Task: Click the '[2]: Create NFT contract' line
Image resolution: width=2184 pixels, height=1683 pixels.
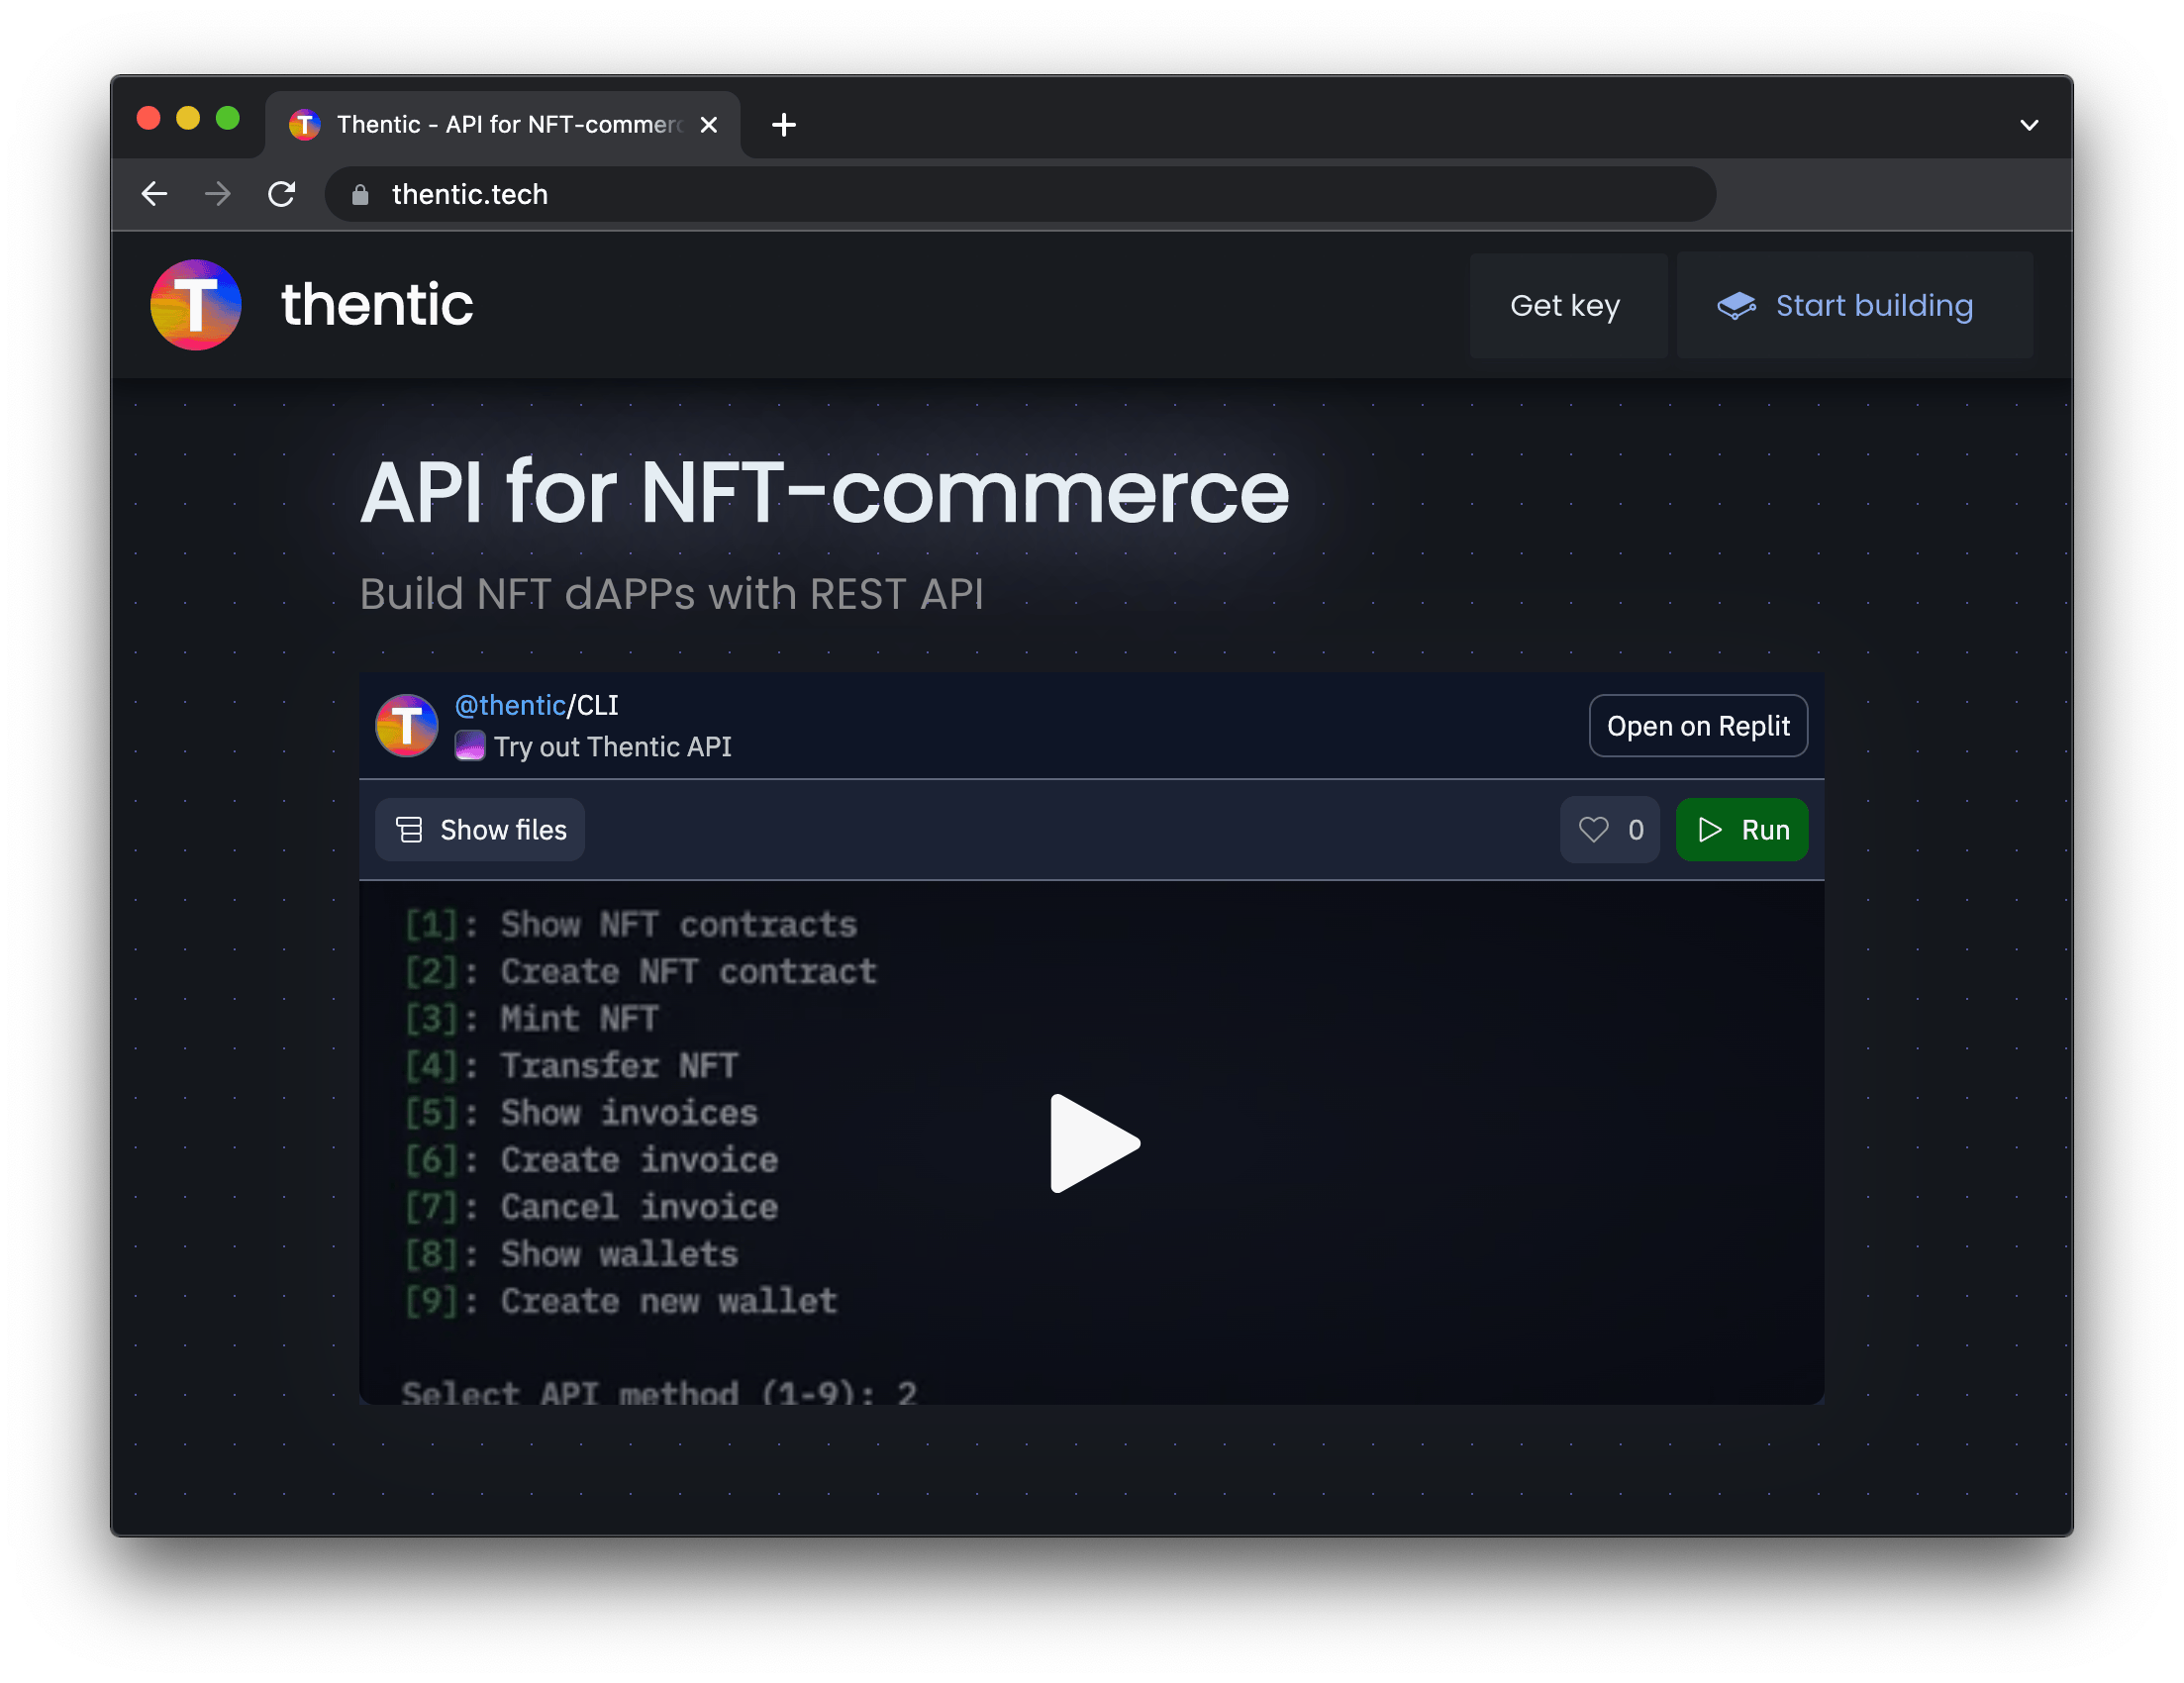Action: (641, 972)
